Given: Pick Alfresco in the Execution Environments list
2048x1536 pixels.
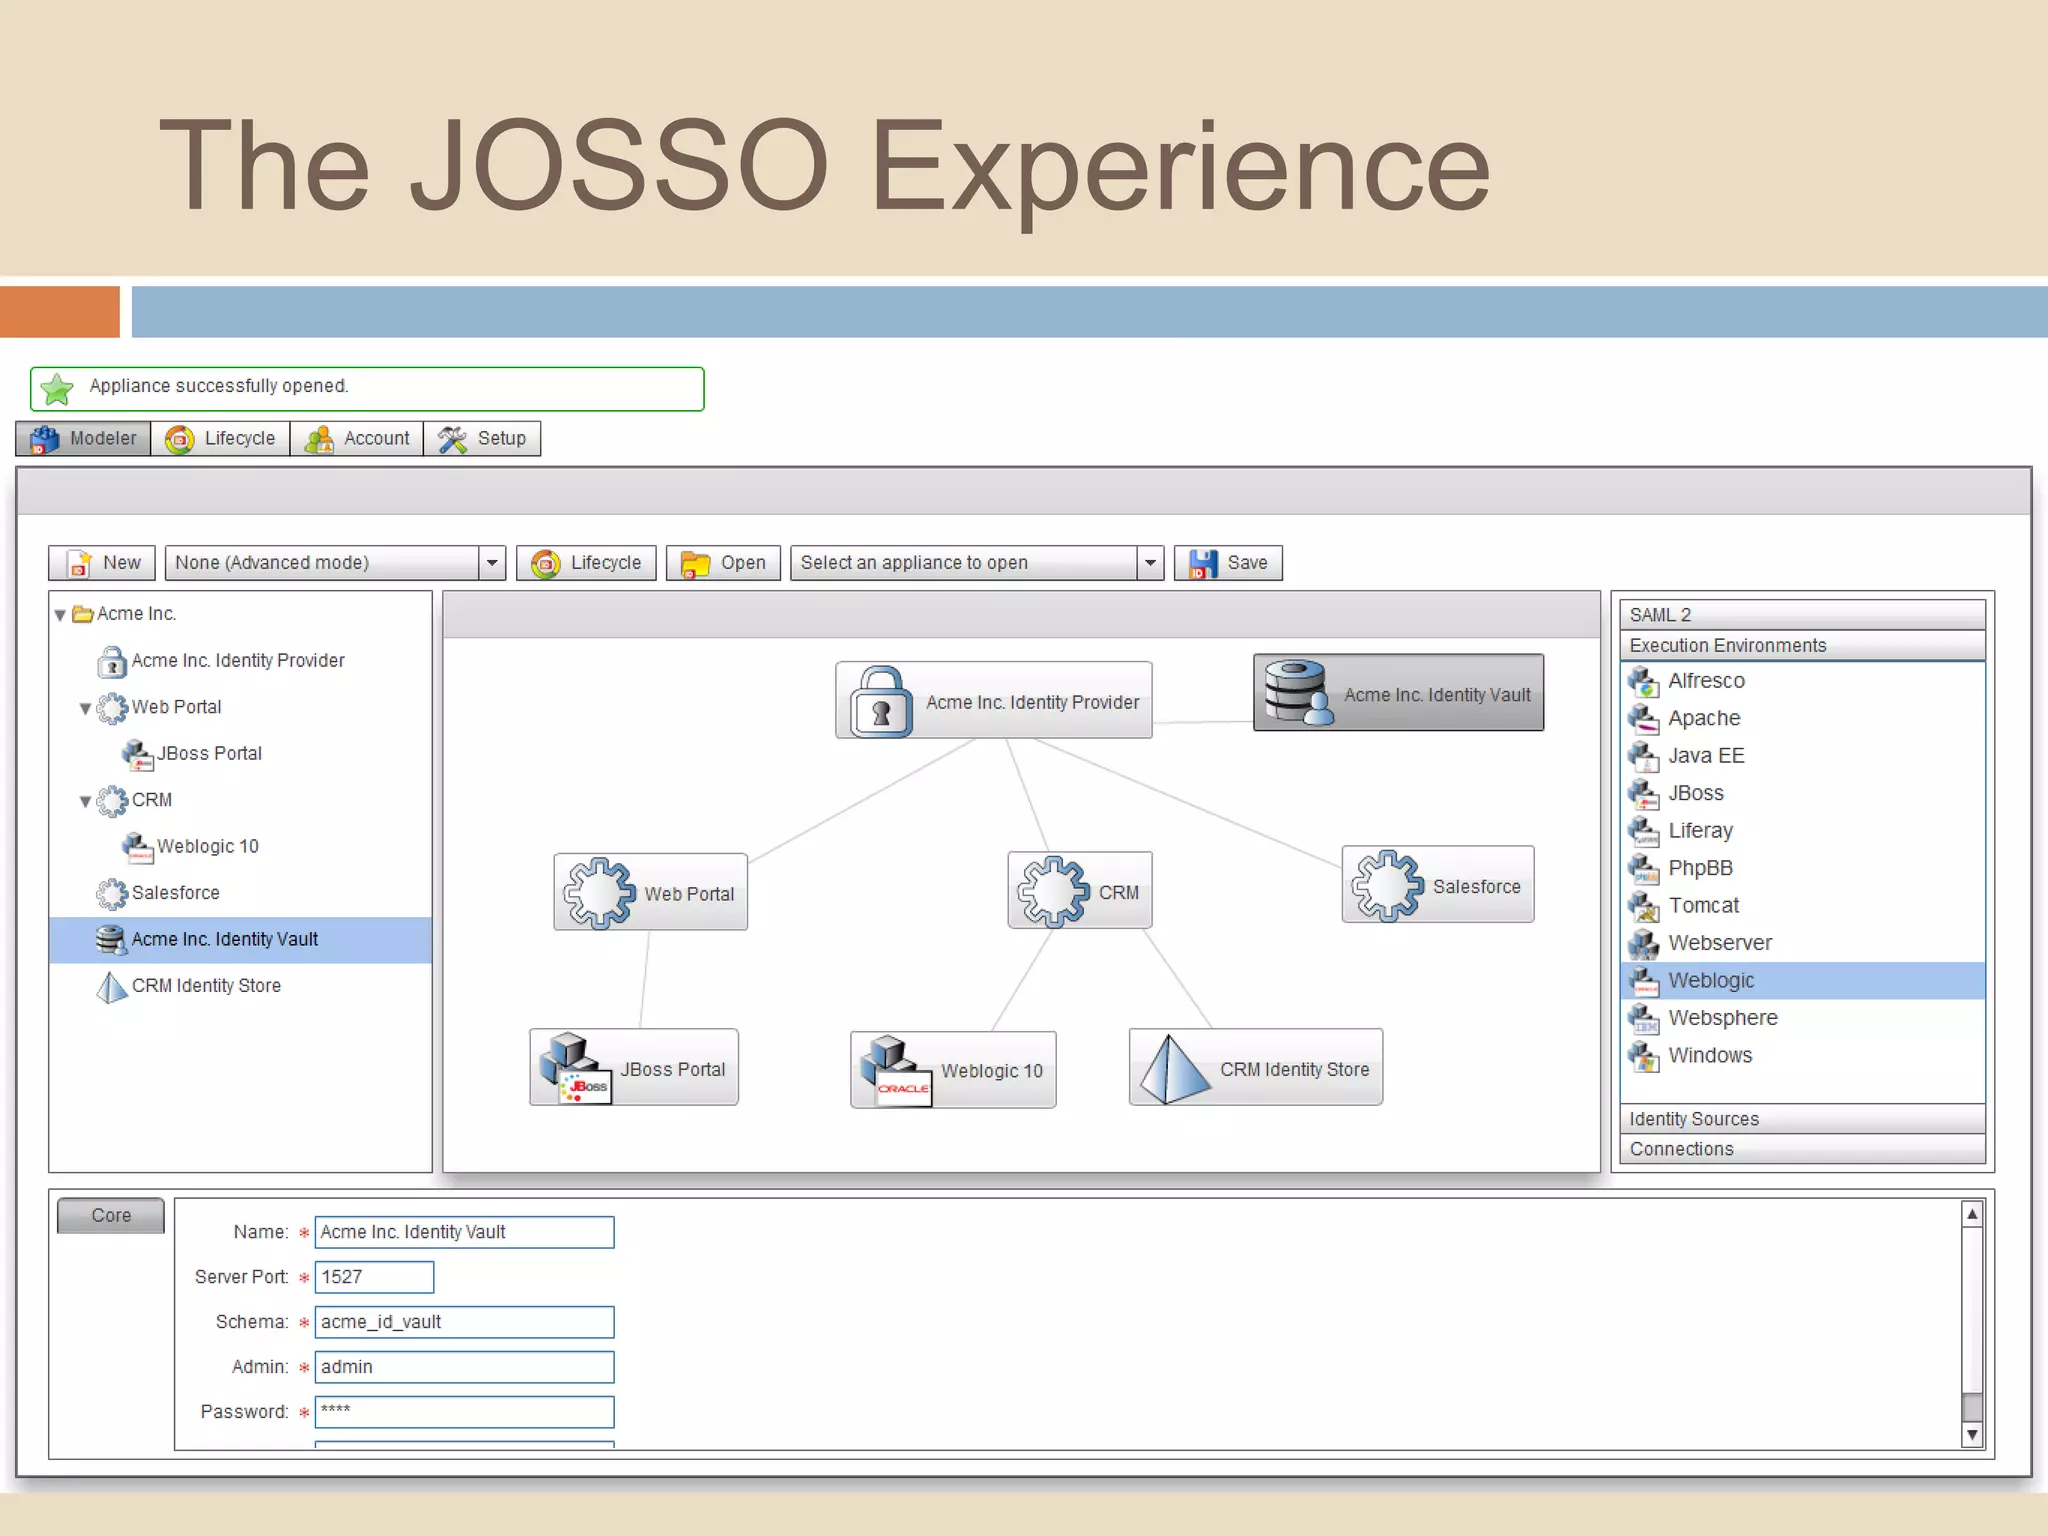Looking at the screenshot, I should (1705, 681).
